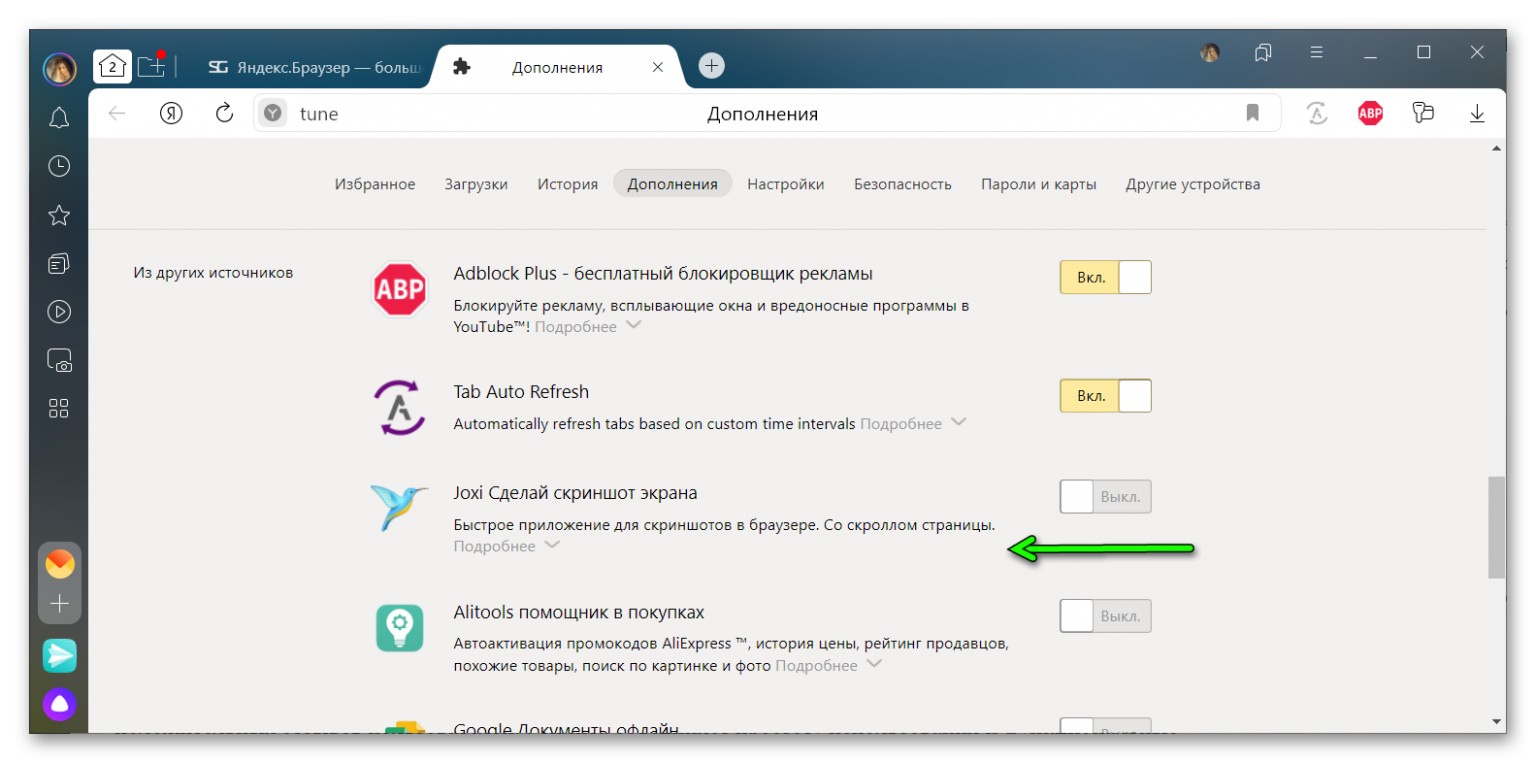
Task: Open history clock icon in sidebar
Action: pyautogui.click(x=59, y=166)
